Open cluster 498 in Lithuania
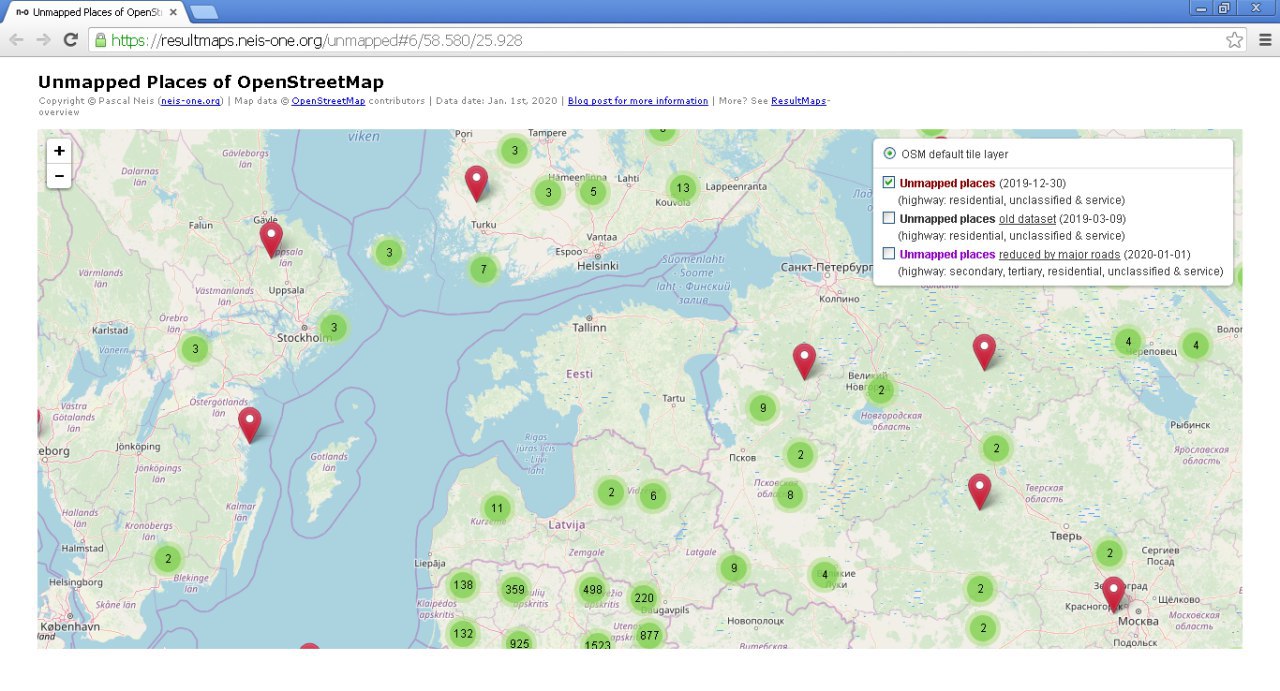The image size is (1280, 691). coord(592,589)
